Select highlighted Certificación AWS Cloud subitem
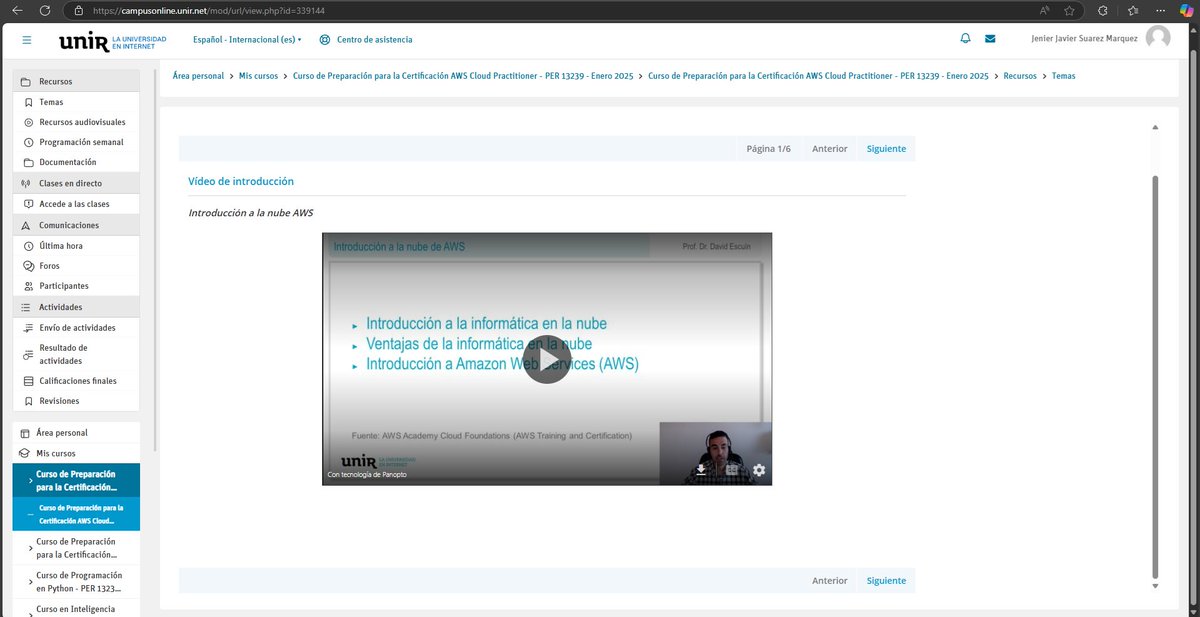The width and height of the screenshot is (1200, 617). pos(78,514)
